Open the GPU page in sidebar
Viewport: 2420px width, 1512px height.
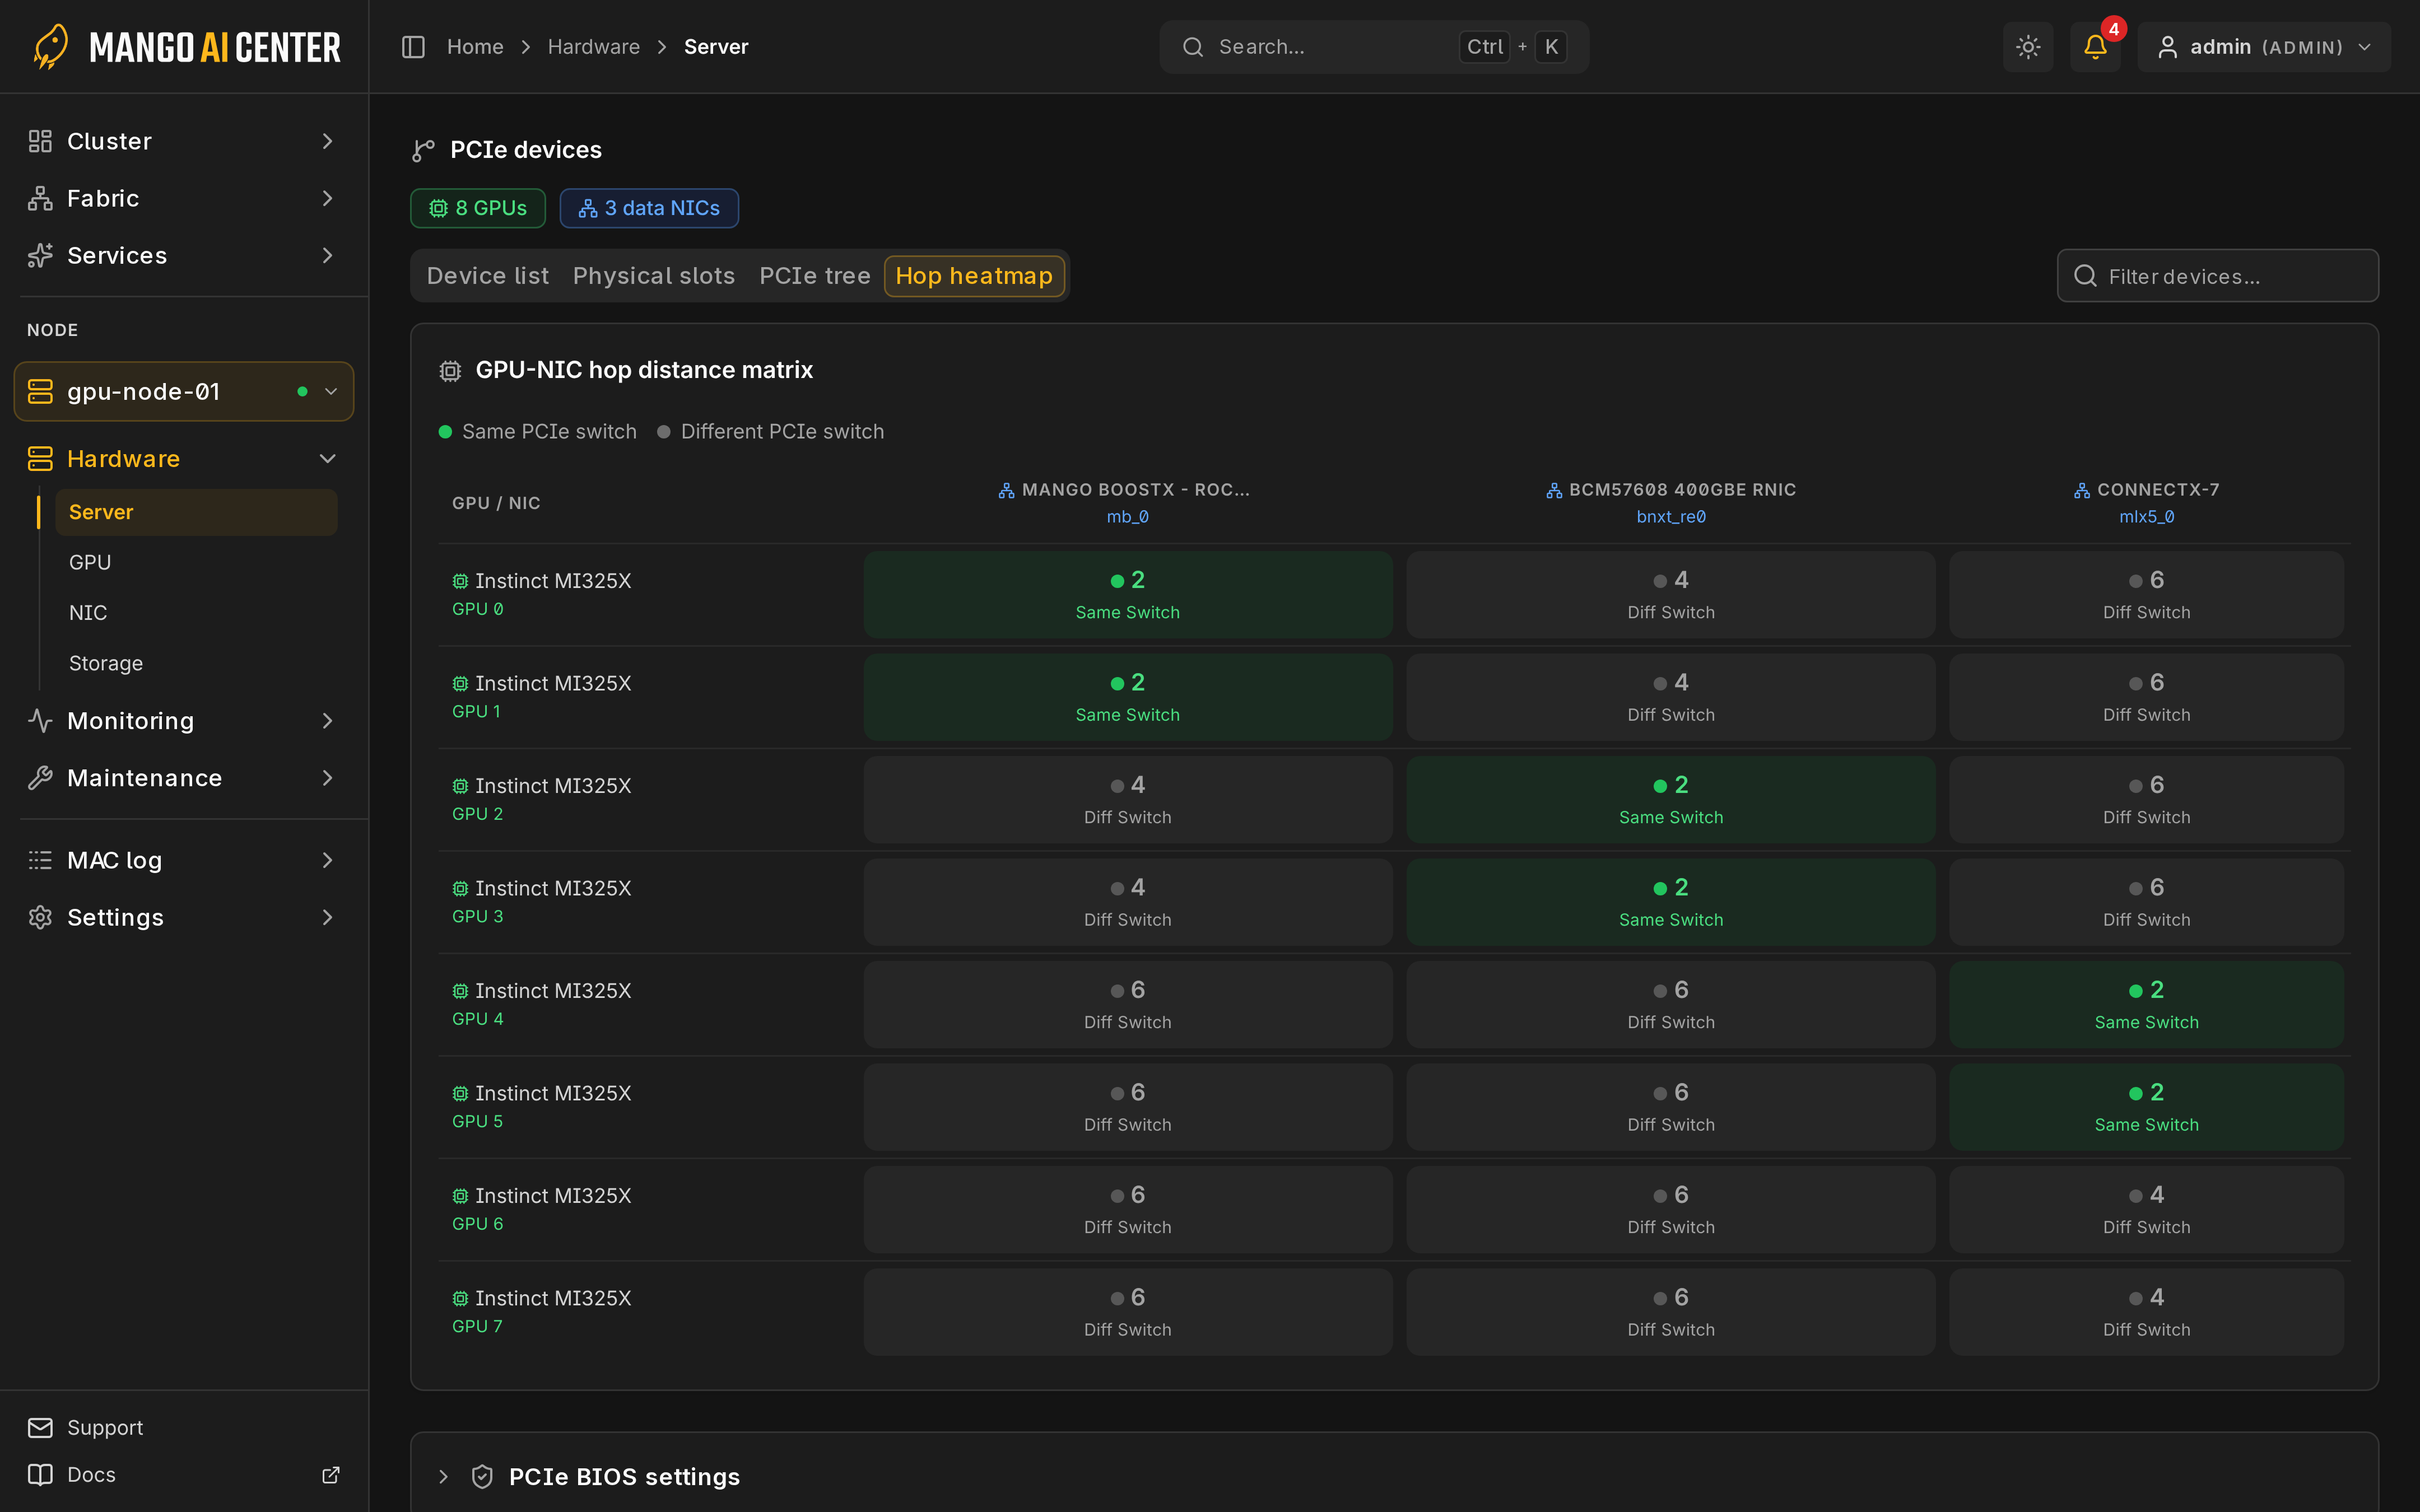click(90, 562)
